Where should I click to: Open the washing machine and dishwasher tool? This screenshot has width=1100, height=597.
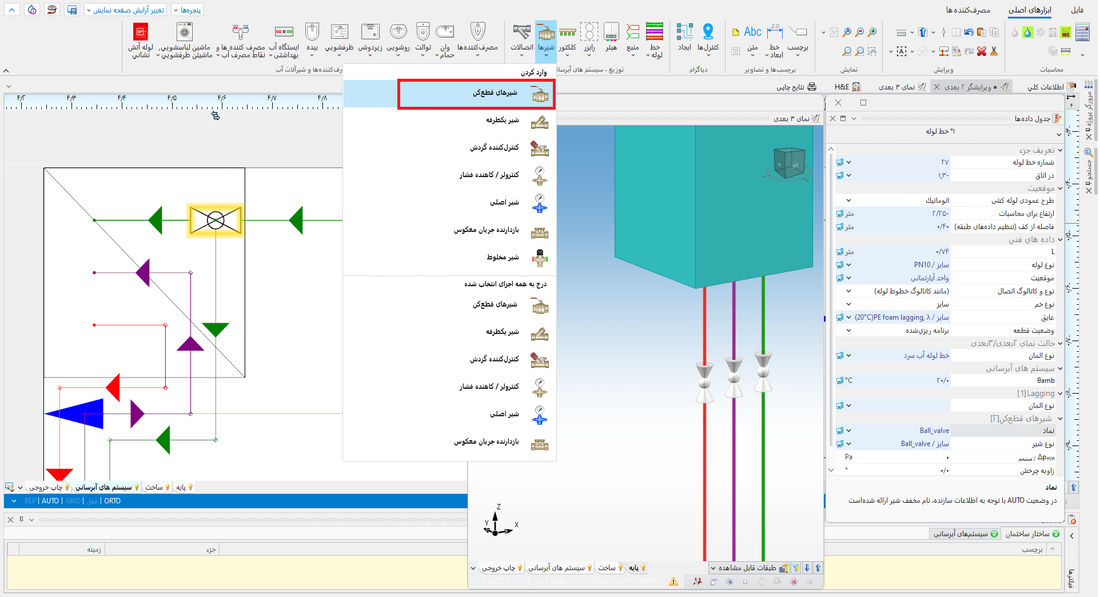point(185,39)
